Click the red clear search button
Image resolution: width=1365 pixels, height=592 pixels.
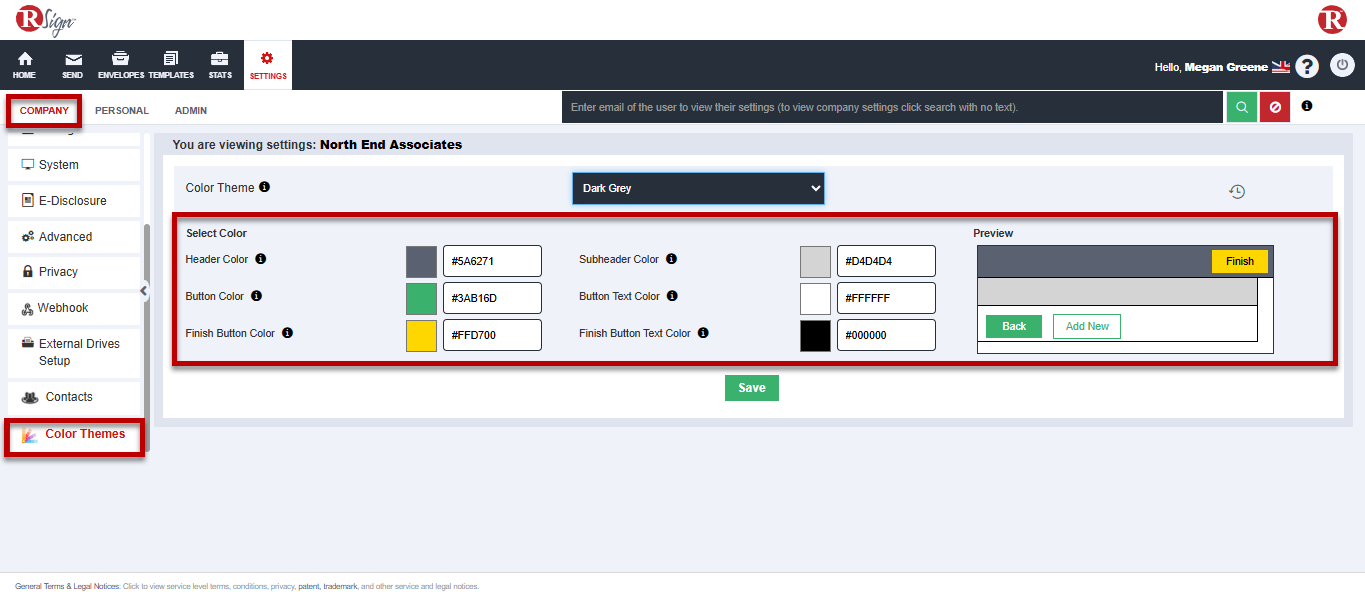(1274, 107)
